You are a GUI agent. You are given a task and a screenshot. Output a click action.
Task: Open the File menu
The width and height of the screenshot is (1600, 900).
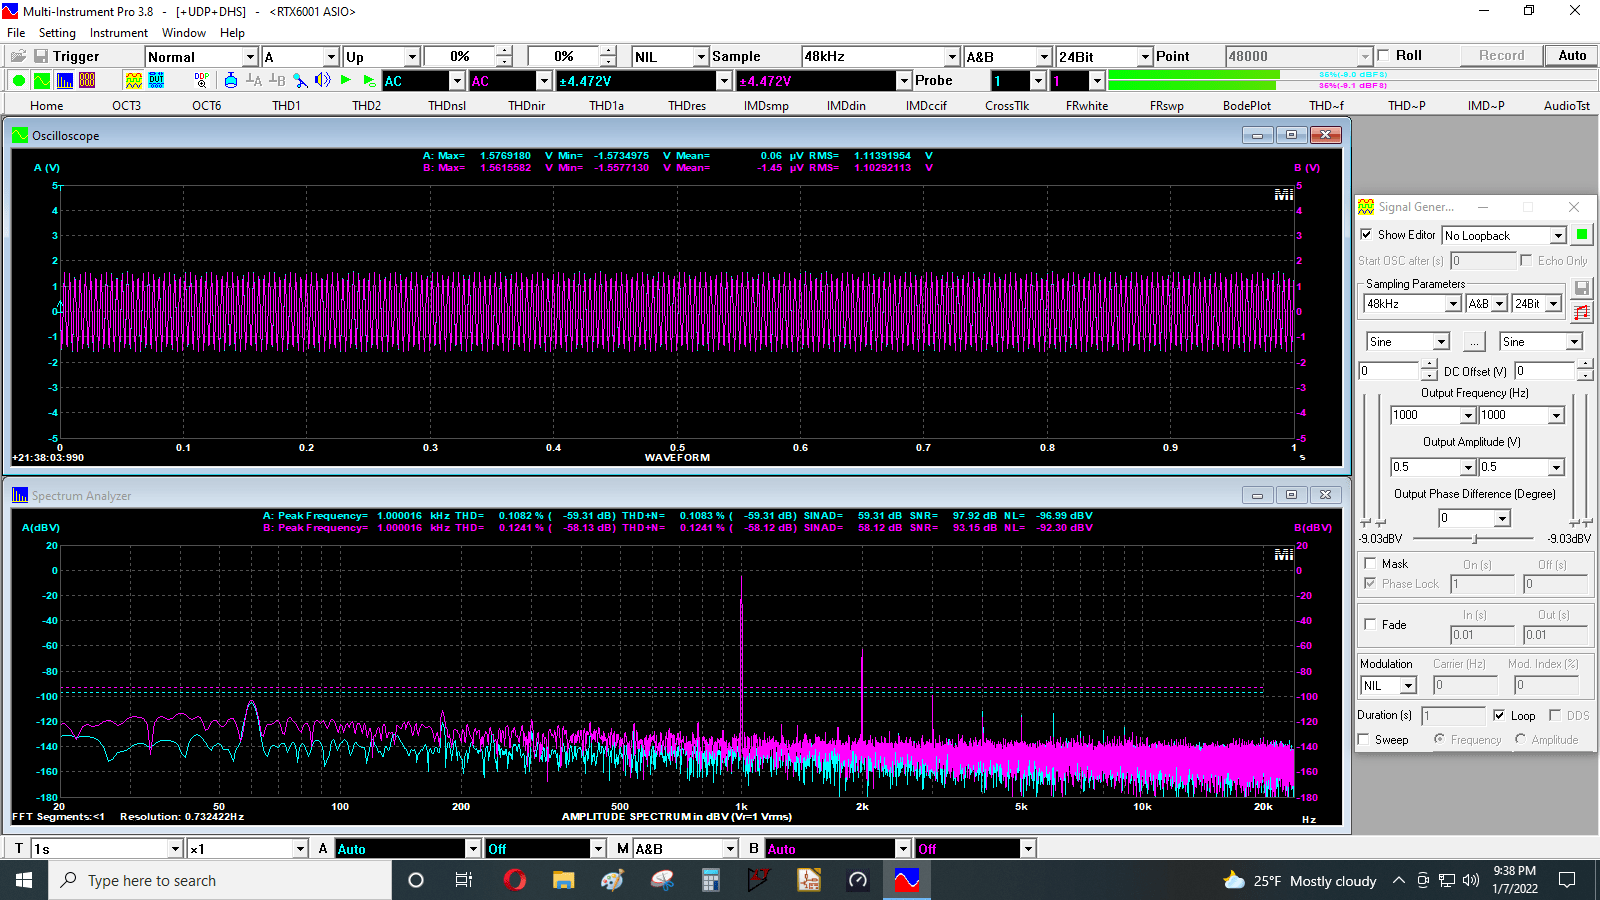coord(16,33)
